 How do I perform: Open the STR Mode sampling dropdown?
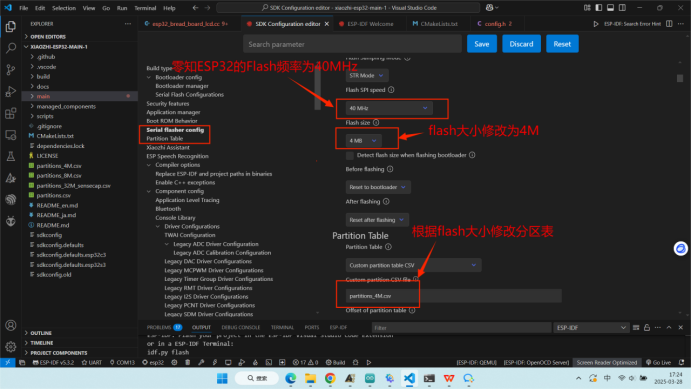pos(367,76)
